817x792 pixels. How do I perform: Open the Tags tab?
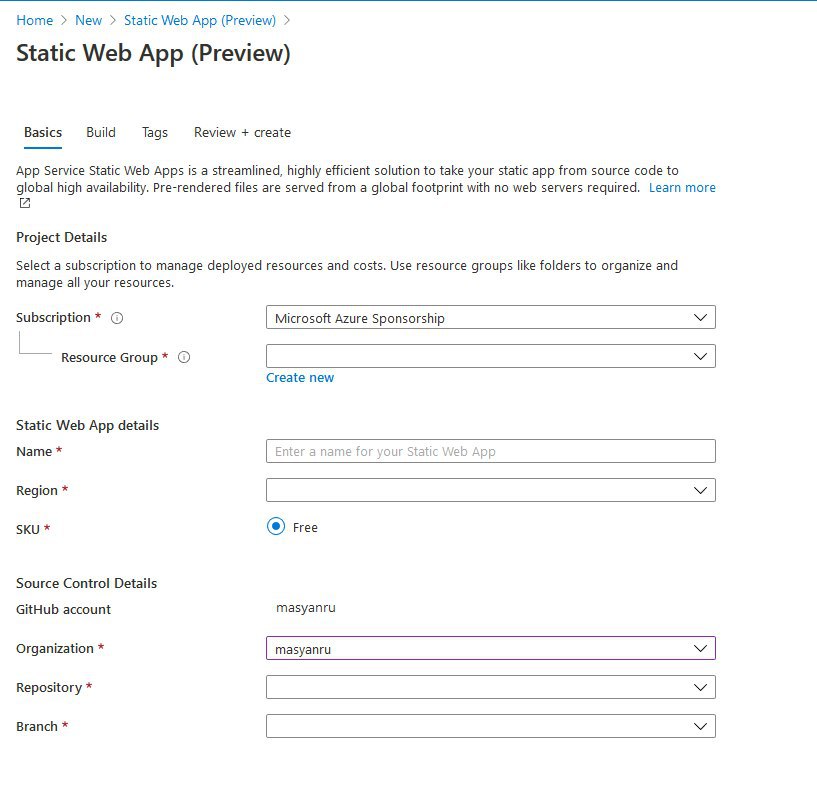point(155,132)
